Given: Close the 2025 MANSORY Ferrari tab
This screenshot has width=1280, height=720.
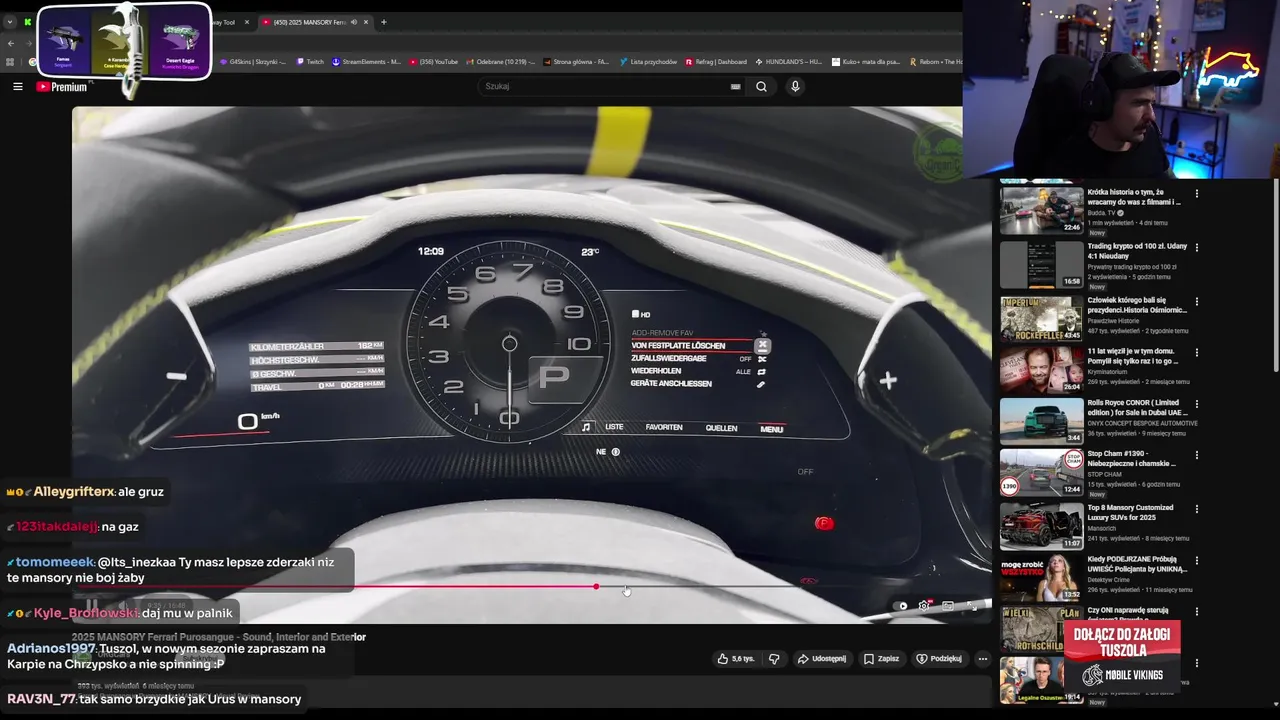Looking at the screenshot, I should pyautogui.click(x=366, y=22).
